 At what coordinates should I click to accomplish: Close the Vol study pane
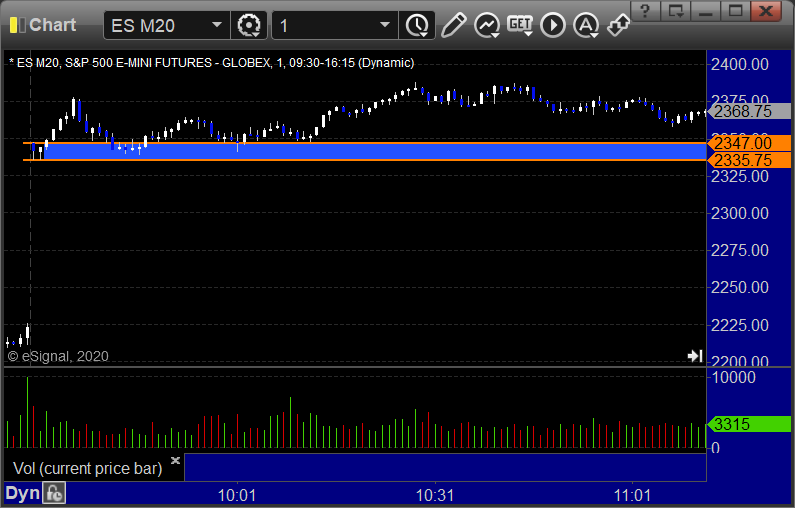175,460
